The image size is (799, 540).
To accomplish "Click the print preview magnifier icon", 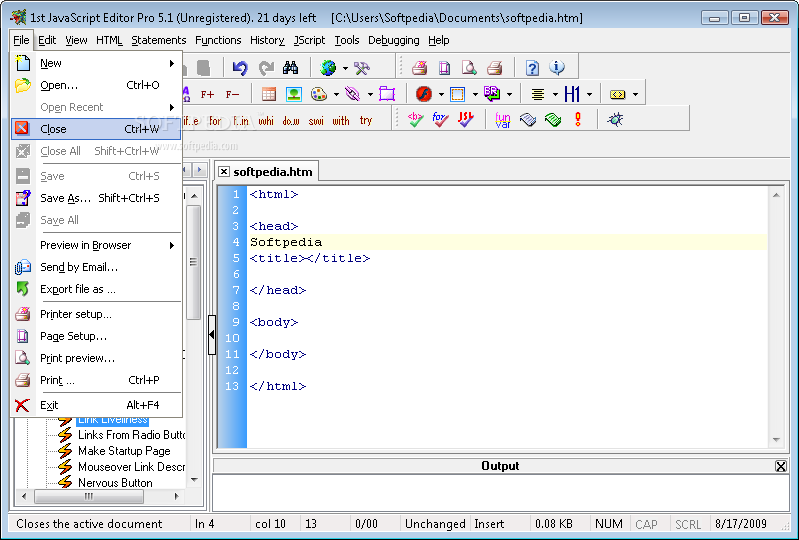I will tap(469, 68).
